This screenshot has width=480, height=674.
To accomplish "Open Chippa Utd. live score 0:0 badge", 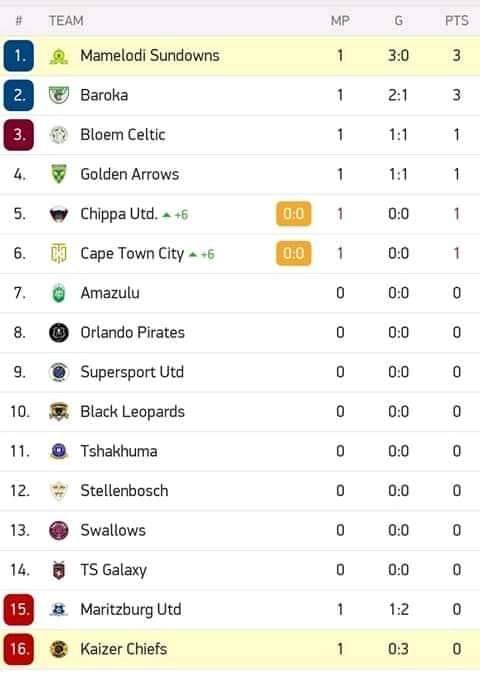I will 294,214.
